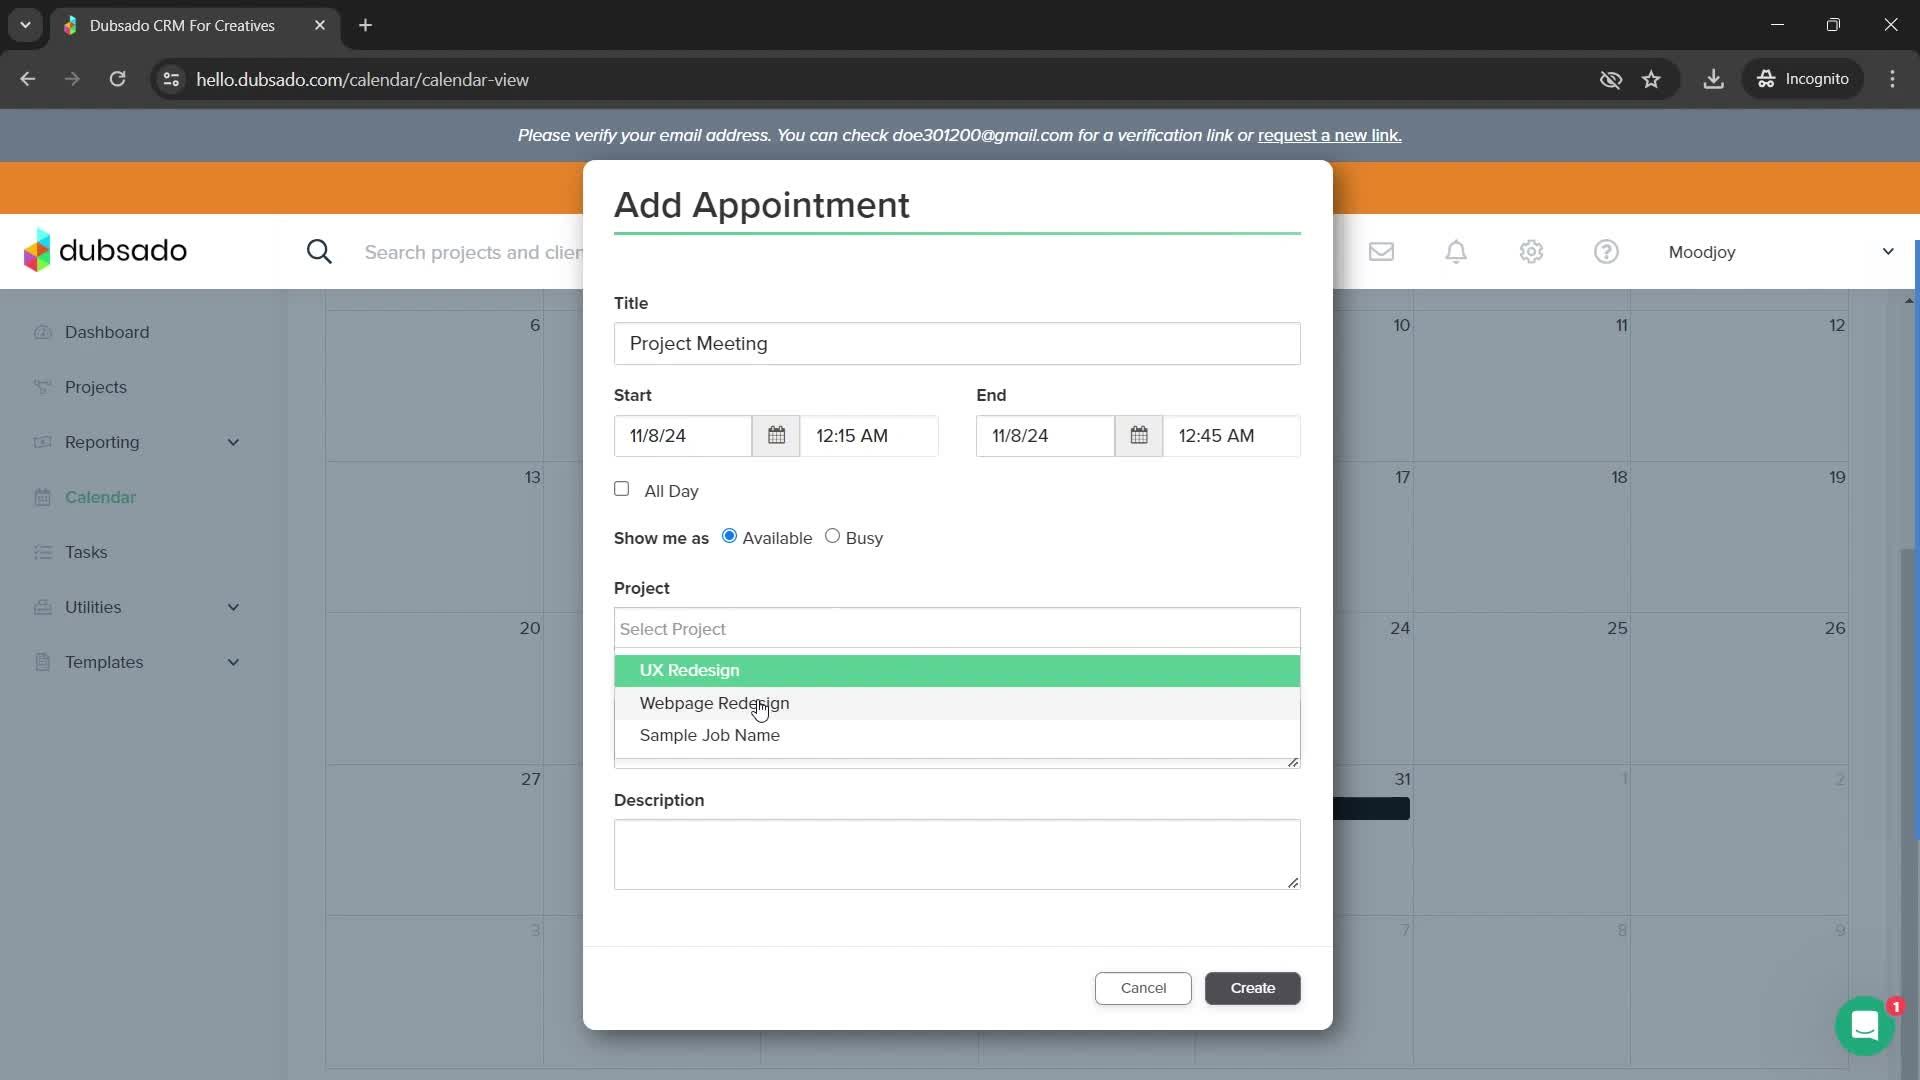The height and width of the screenshot is (1080, 1920).
Task: Open Templates in the sidebar
Action: (x=104, y=662)
